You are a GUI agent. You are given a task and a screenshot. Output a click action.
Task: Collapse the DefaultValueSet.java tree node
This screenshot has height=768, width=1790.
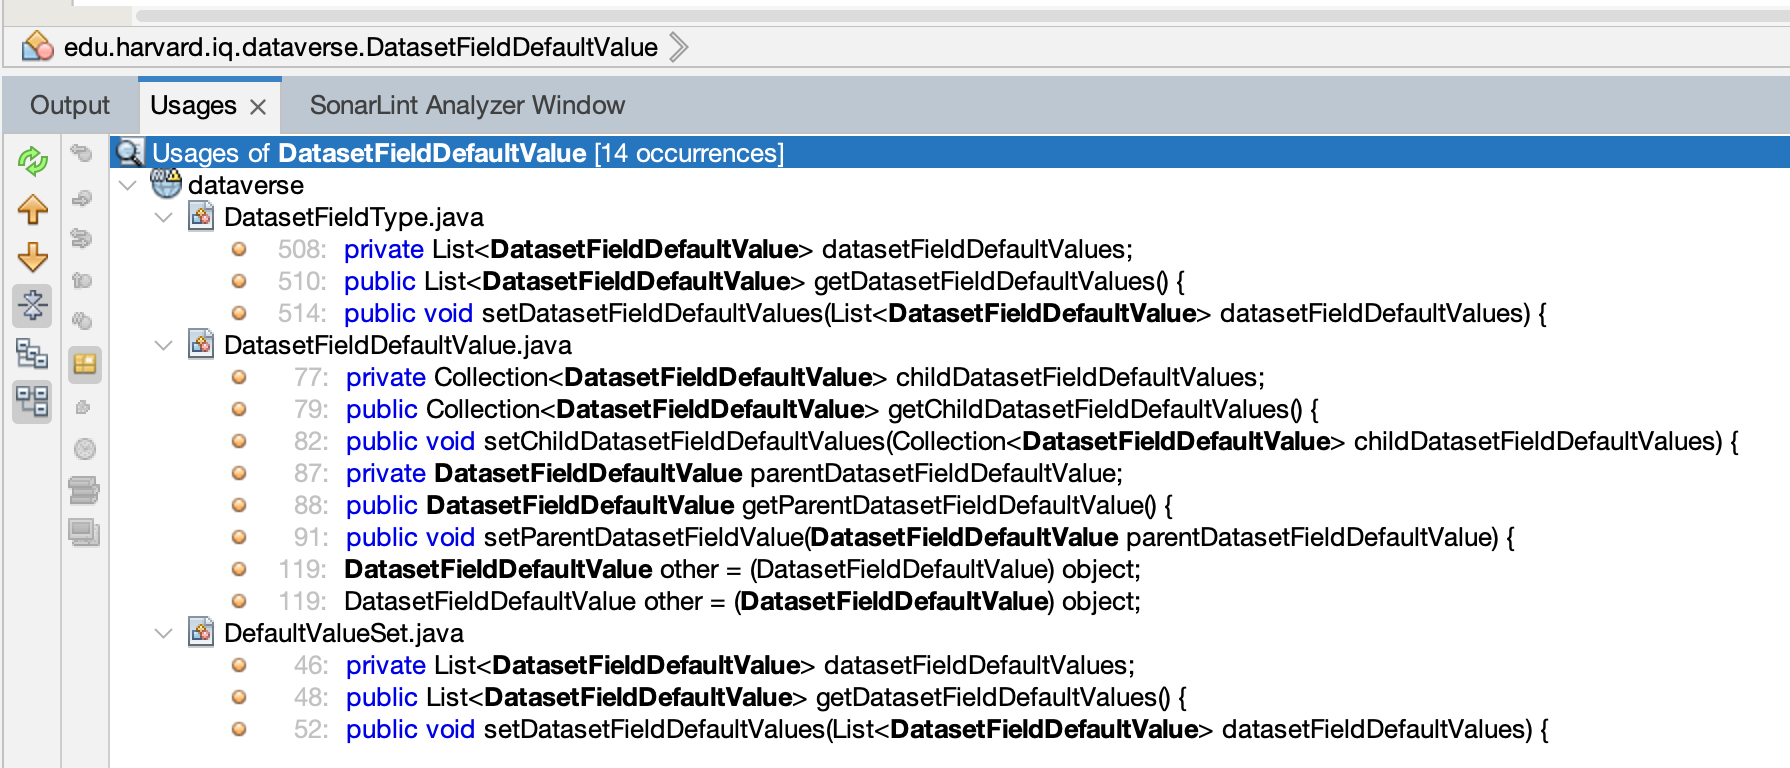[163, 633]
